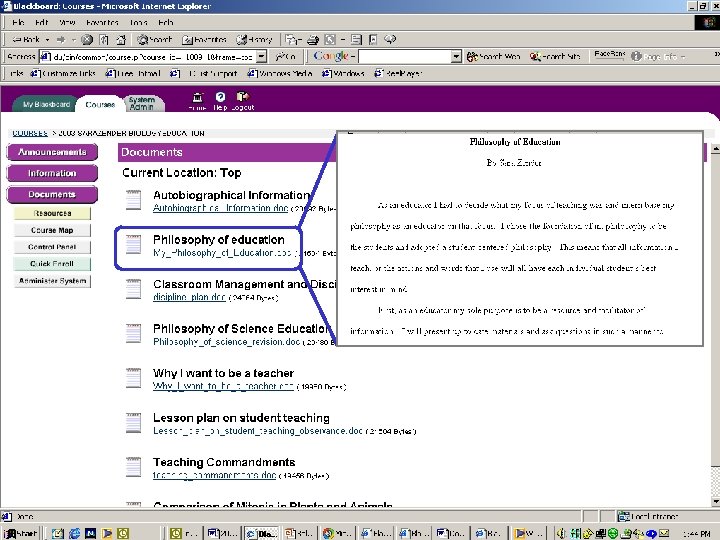Open the Search pane from the toolbar
The image size is (720, 540).
[x=155, y=39]
